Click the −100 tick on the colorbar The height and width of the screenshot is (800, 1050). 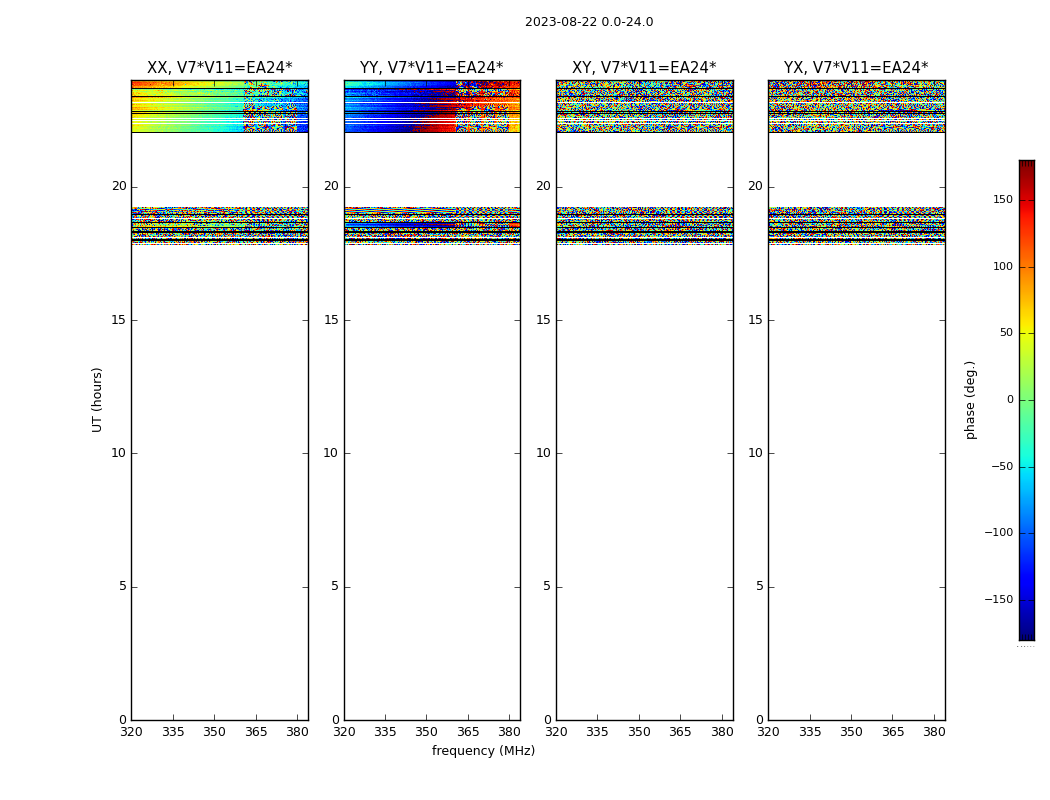998,533
